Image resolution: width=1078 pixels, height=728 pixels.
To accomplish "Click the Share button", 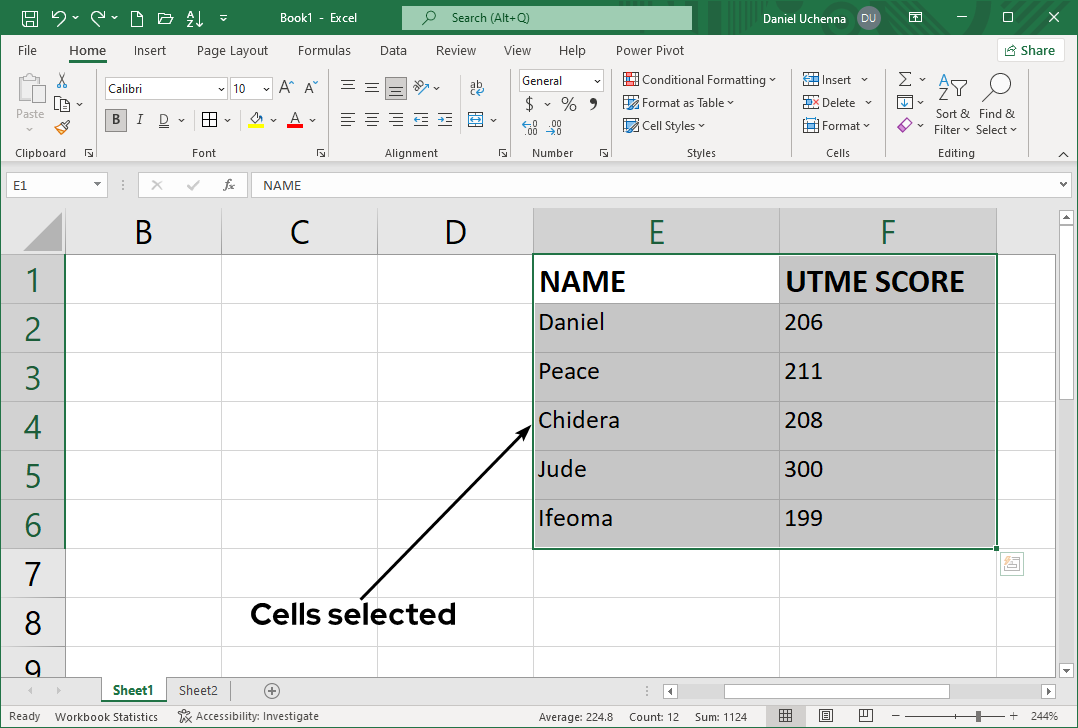I will pyautogui.click(x=1029, y=50).
